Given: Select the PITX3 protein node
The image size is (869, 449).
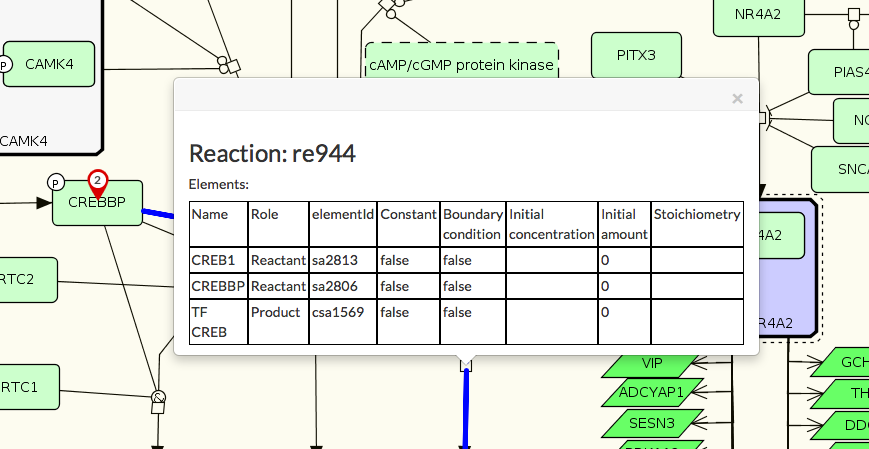Looking at the screenshot, I should click(636, 55).
